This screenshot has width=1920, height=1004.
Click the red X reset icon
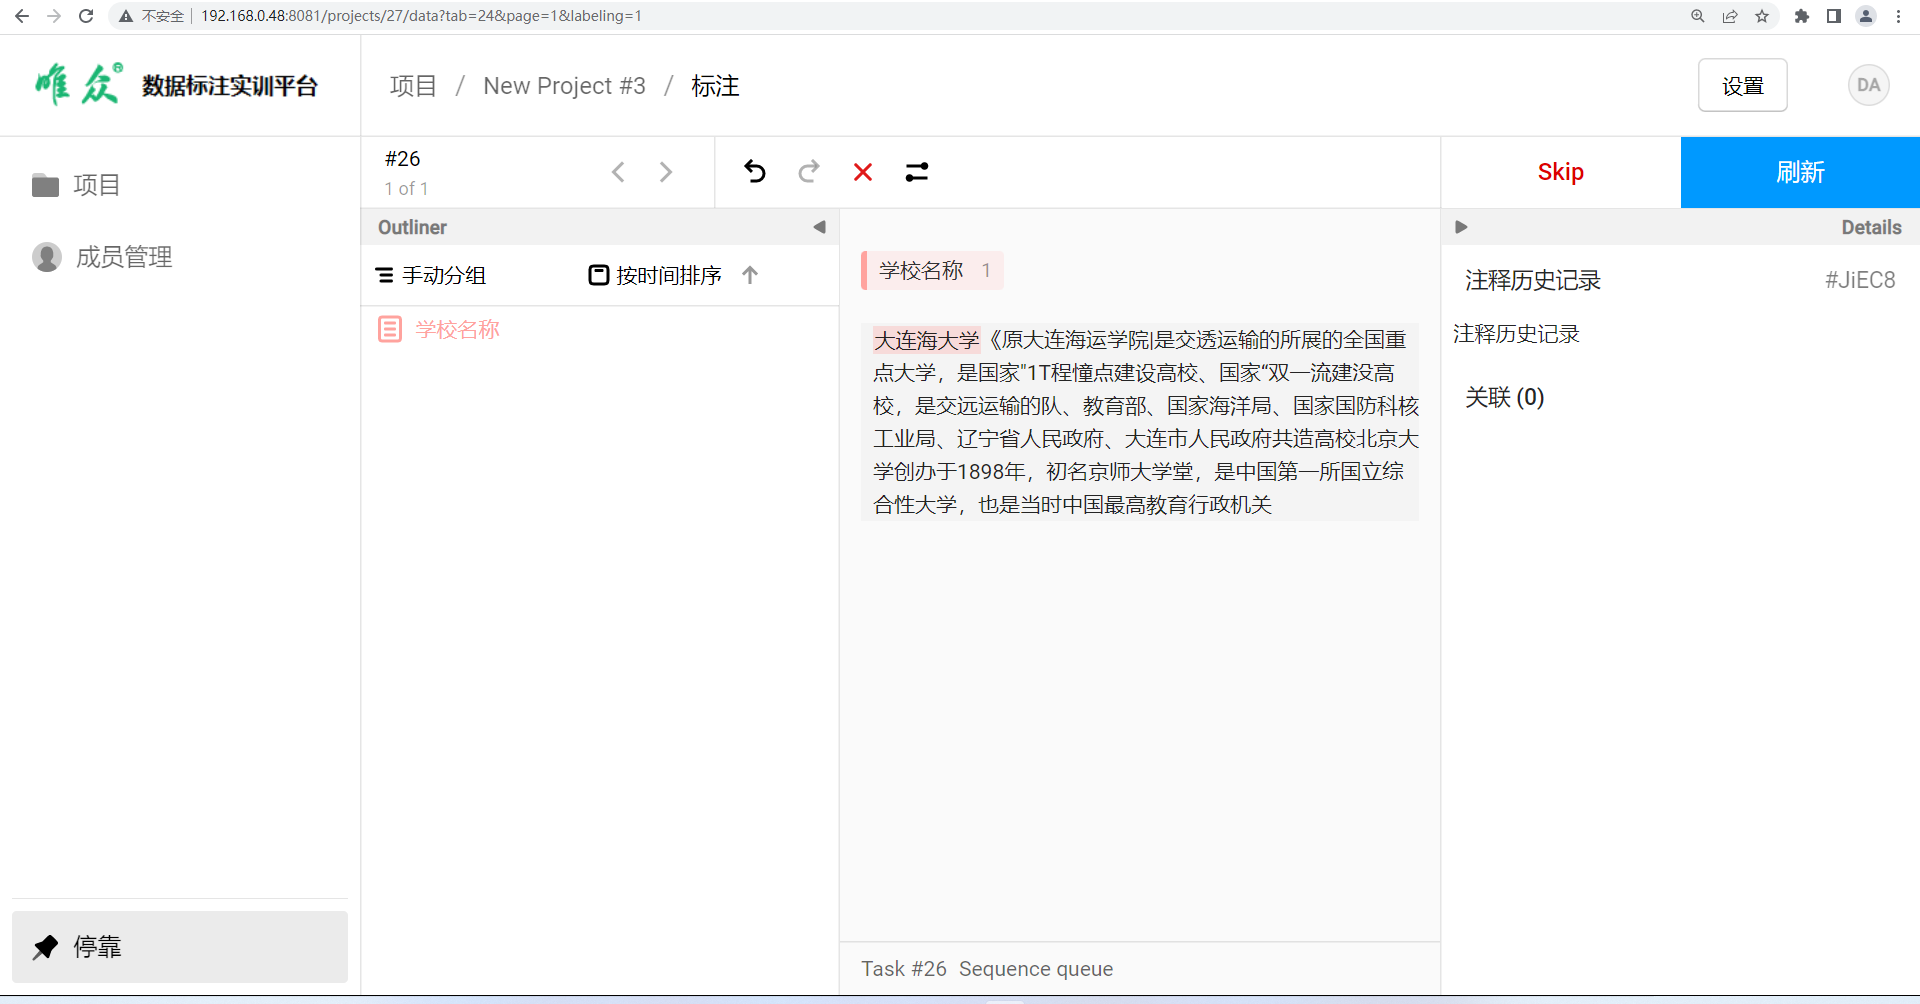coord(863,172)
